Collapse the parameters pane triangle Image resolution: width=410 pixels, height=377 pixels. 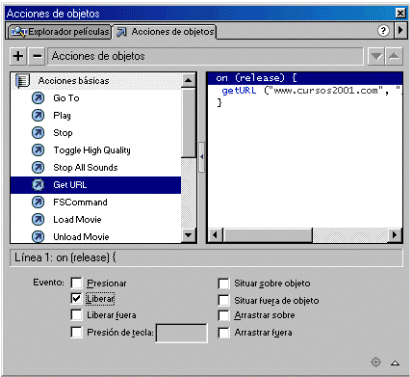pos(395,363)
